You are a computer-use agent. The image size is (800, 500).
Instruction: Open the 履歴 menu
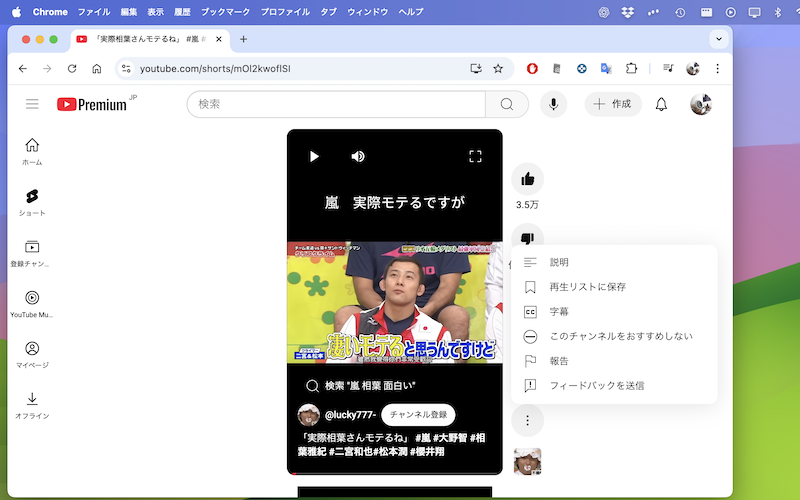(x=182, y=12)
